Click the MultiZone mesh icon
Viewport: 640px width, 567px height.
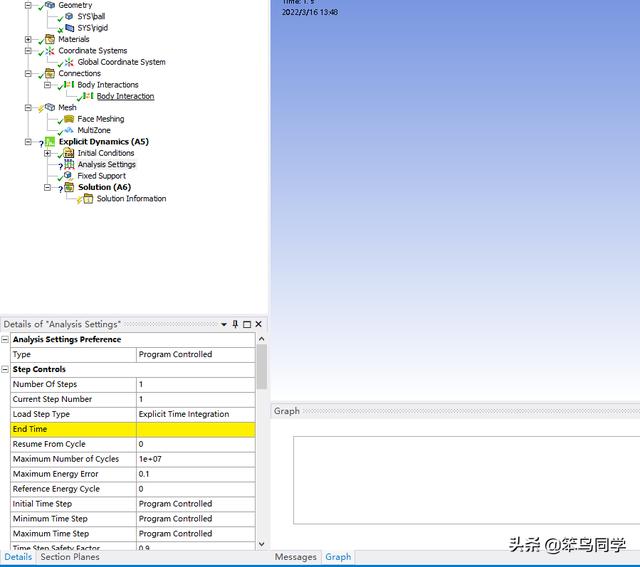69,130
